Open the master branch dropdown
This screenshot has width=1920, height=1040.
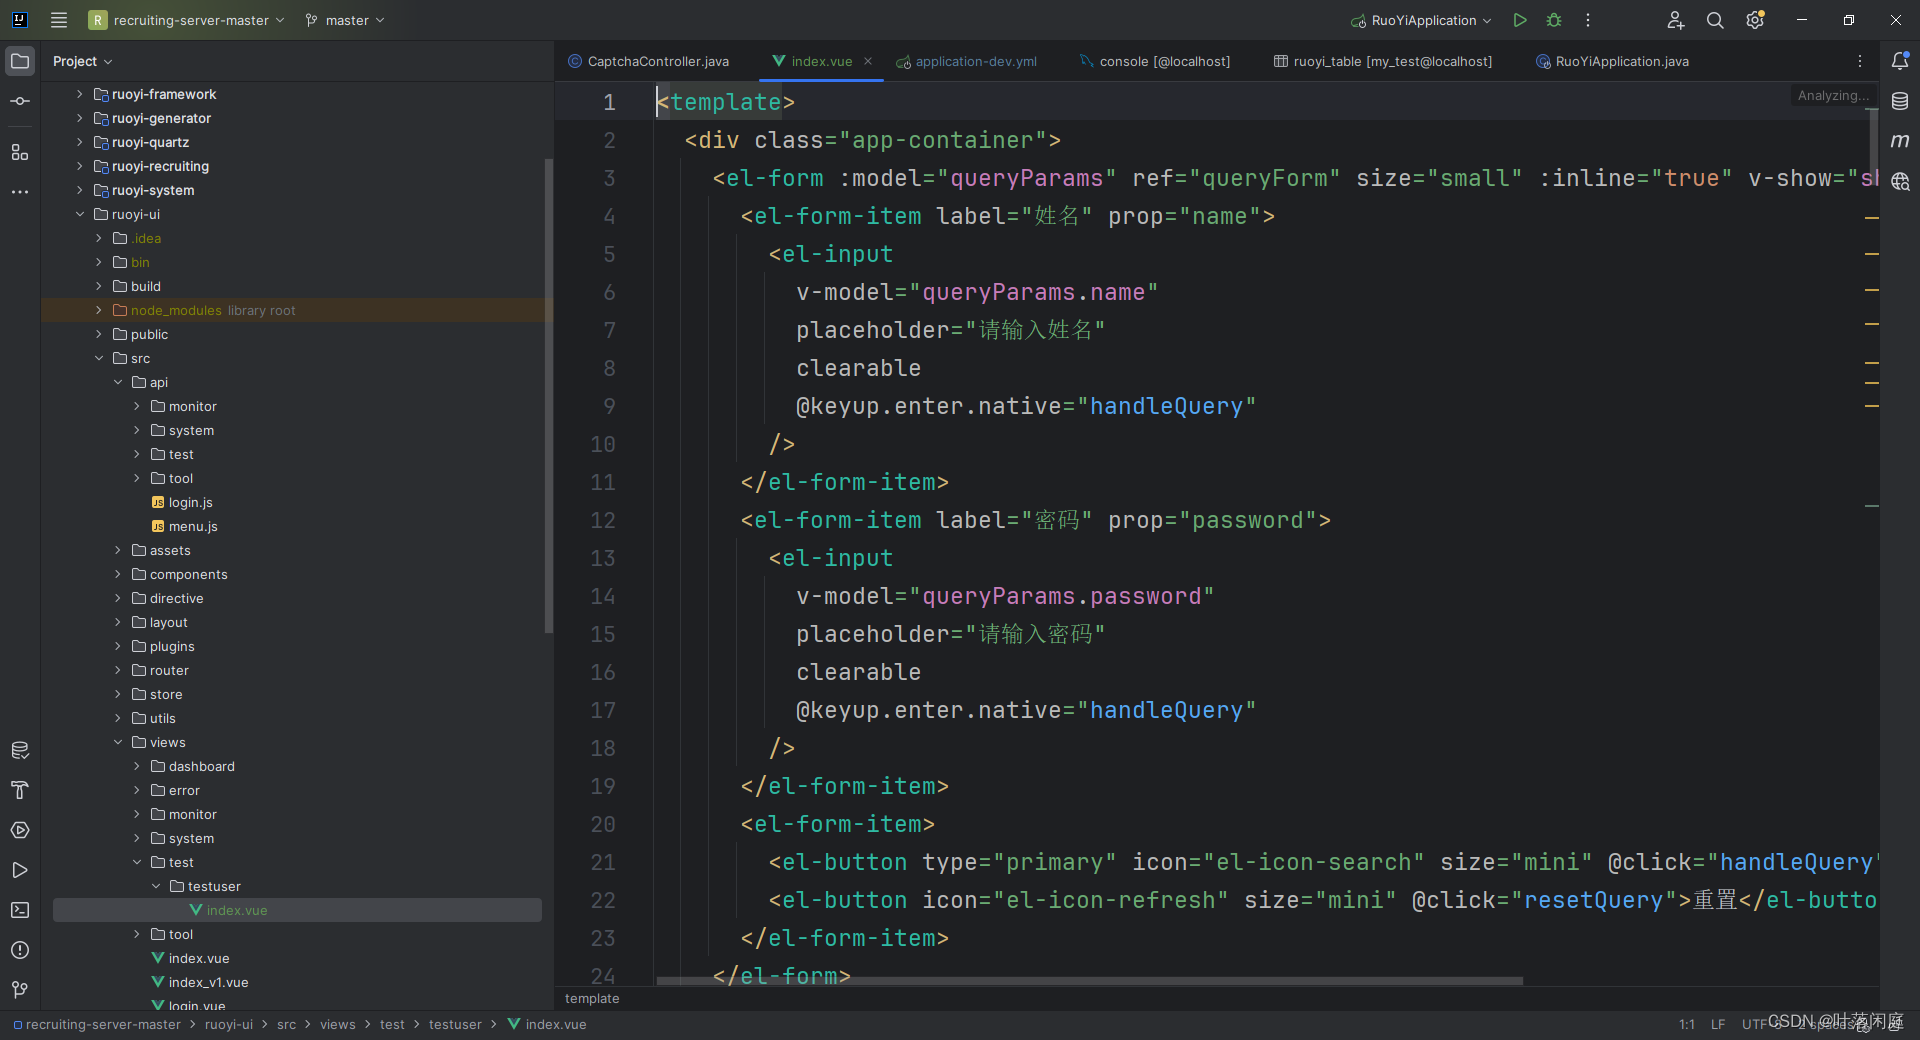pyautogui.click(x=345, y=20)
